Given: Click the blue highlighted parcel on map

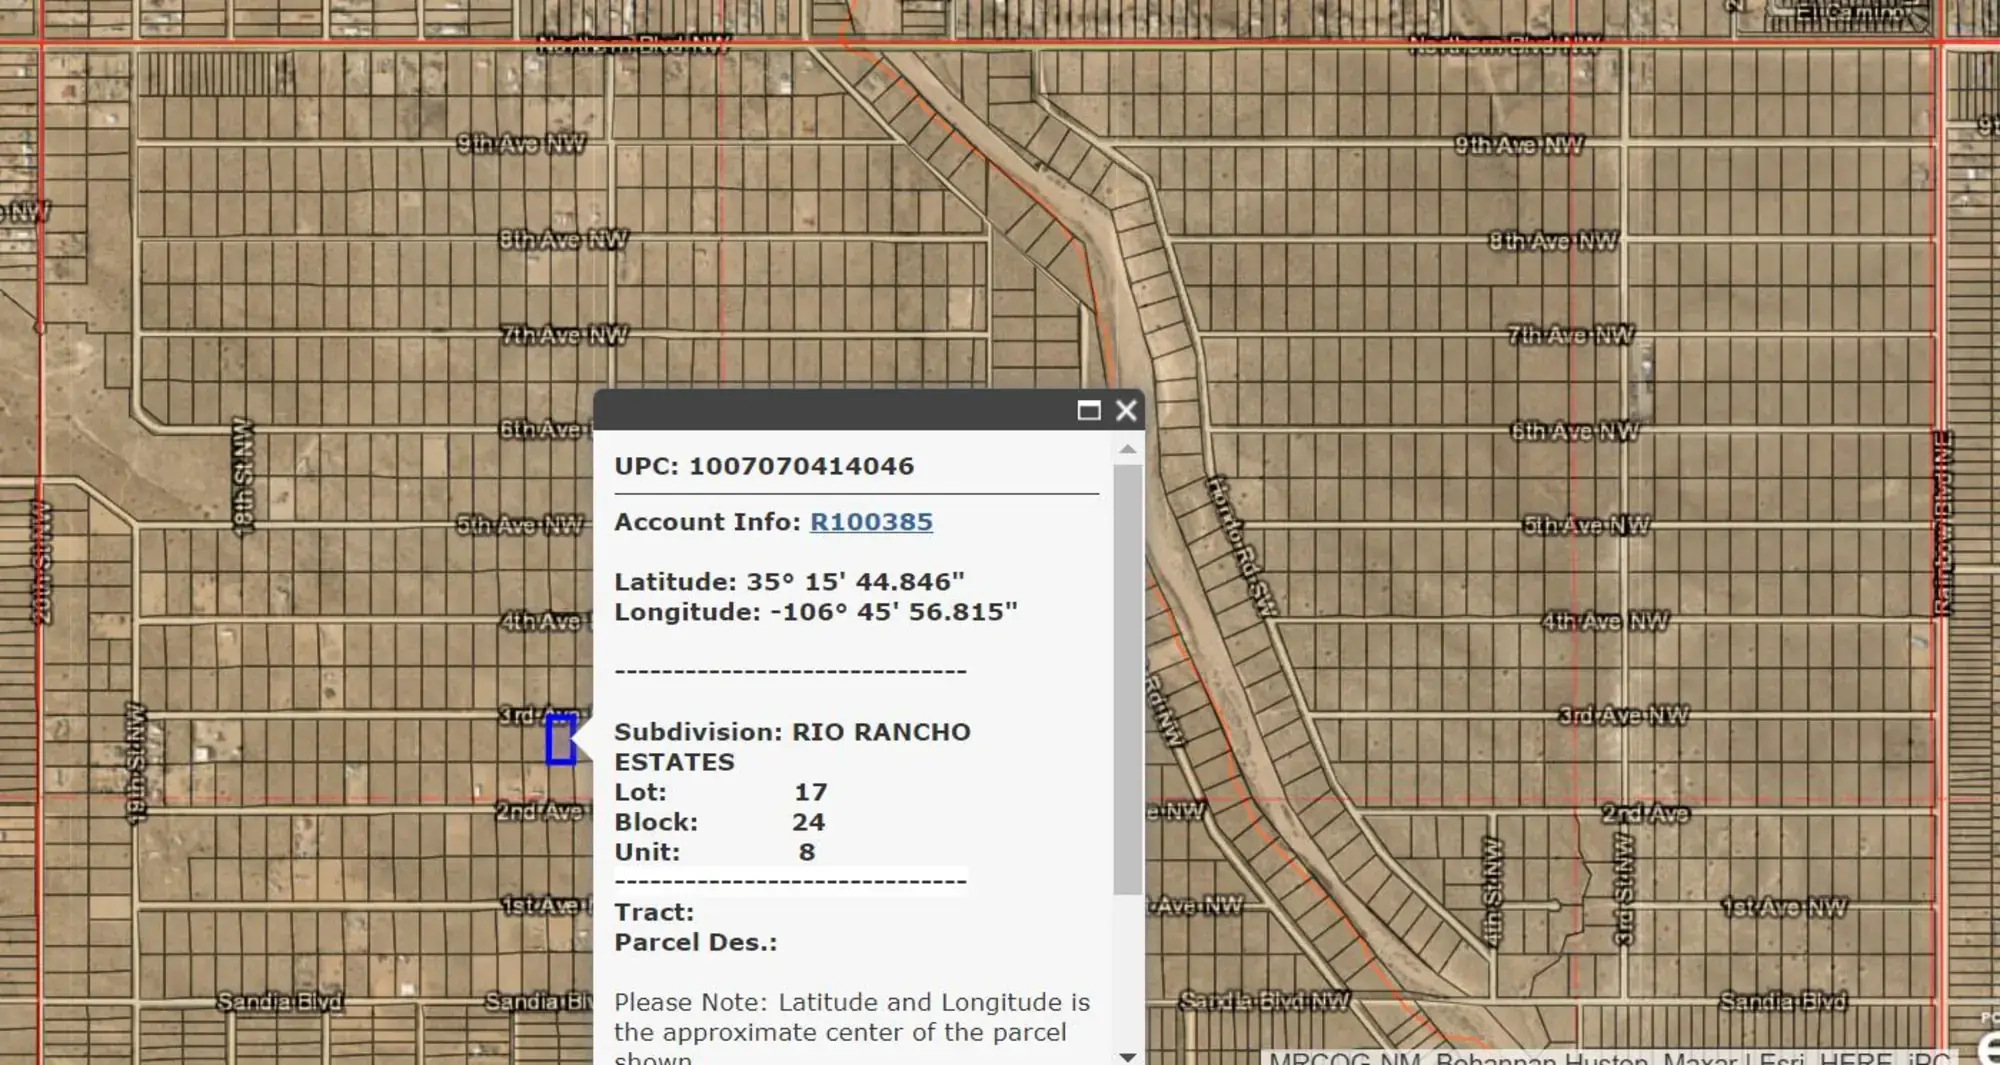Looking at the screenshot, I should tap(560, 741).
